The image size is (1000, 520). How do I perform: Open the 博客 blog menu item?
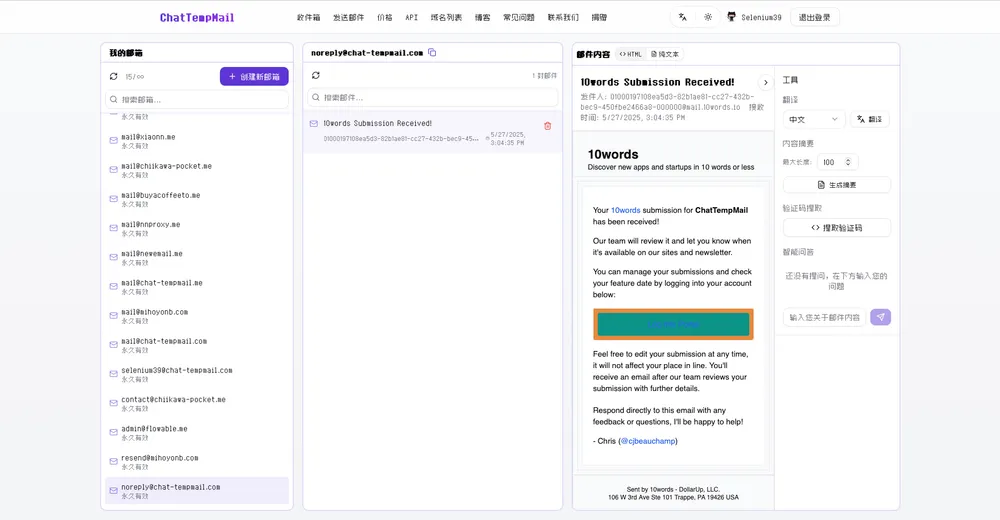[x=482, y=18]
